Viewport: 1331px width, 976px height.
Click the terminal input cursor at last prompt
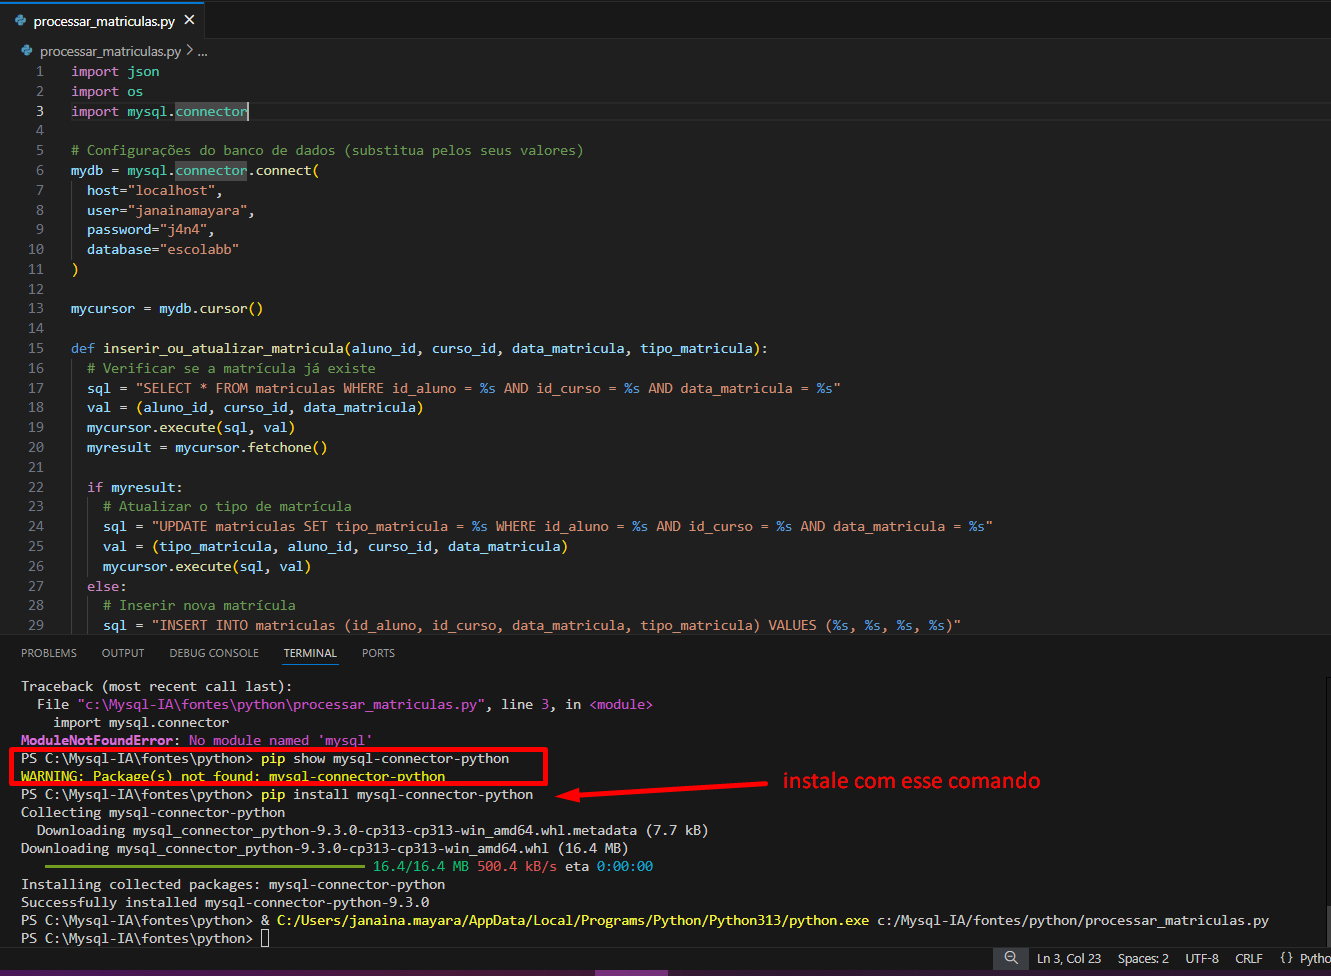tap(265, 938)
